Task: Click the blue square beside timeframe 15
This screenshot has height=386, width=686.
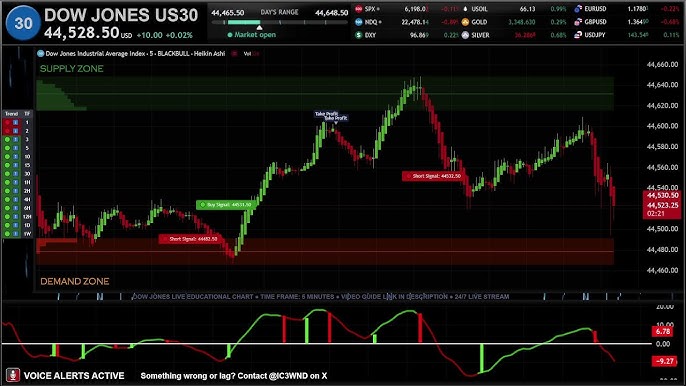Action: [16, 165]
